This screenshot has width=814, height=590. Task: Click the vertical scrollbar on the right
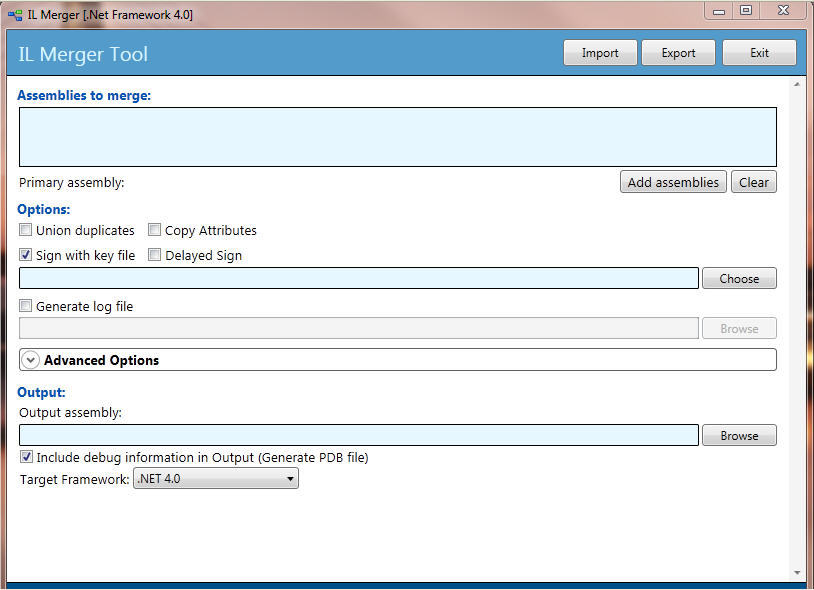[797, 300]
